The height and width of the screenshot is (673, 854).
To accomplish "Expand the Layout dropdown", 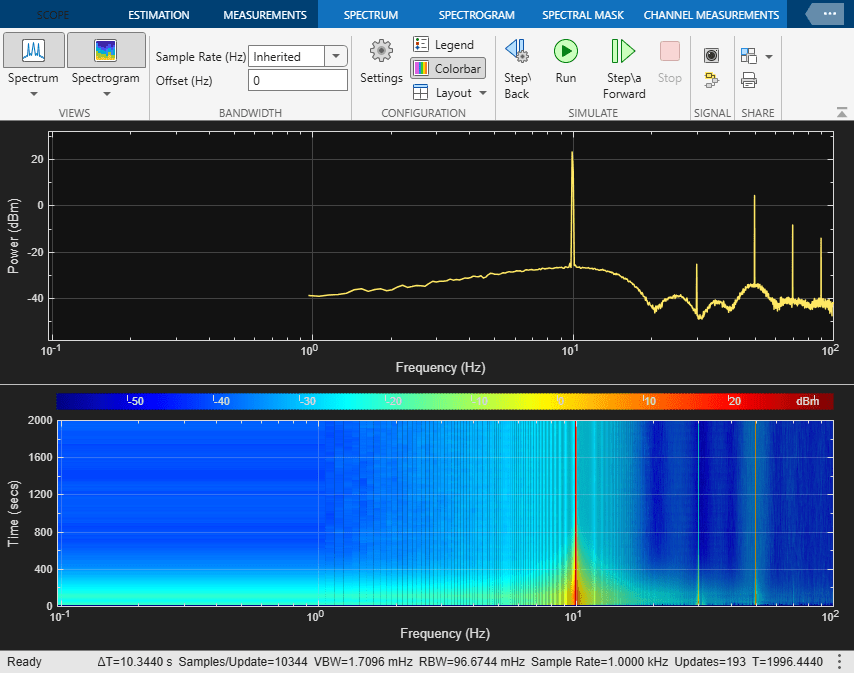I will coord(483,93).
